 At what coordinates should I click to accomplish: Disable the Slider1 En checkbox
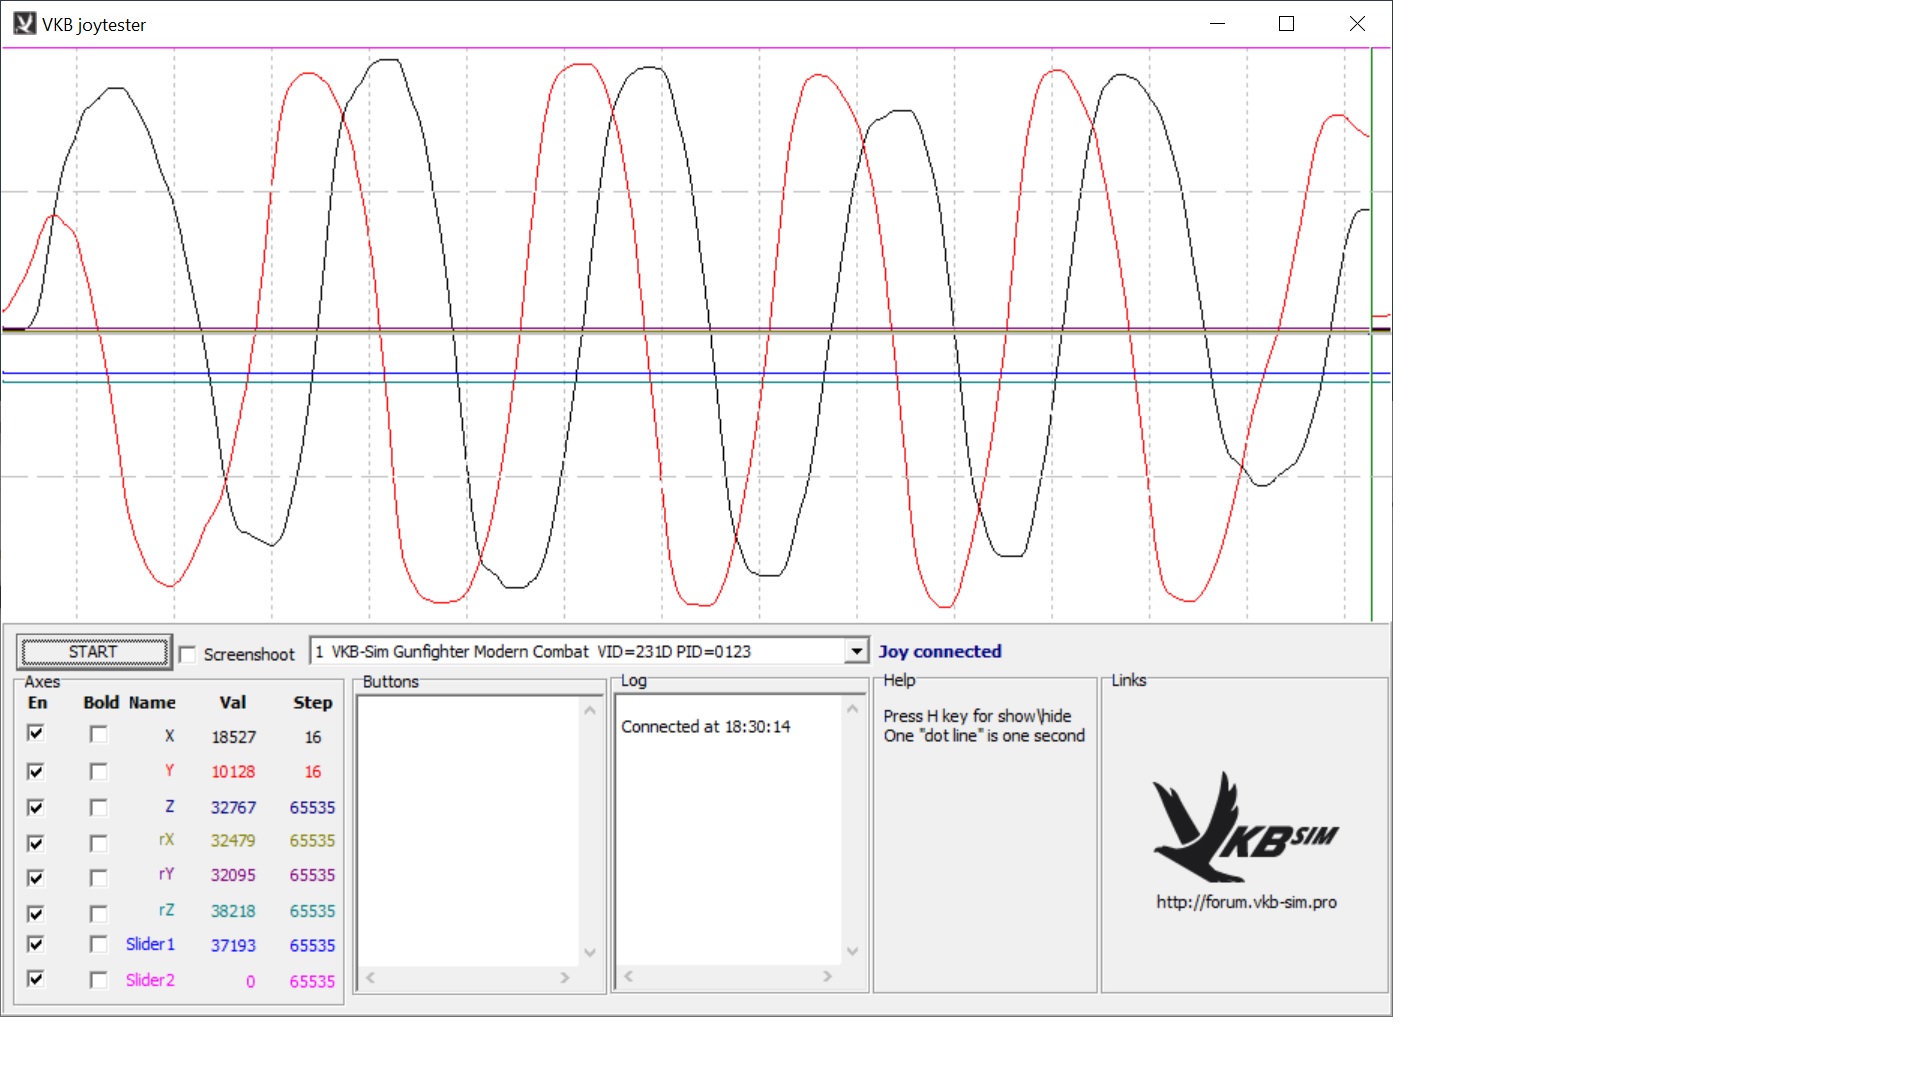click(36, 944)
